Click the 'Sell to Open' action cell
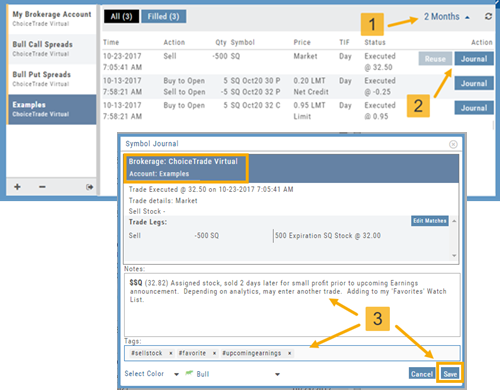 coord(184,92)
